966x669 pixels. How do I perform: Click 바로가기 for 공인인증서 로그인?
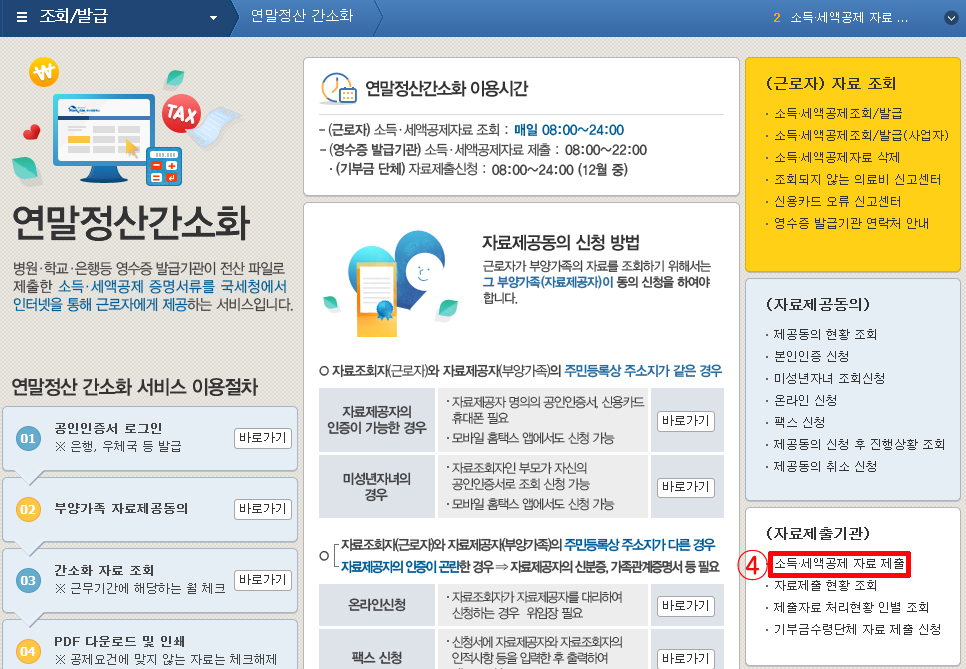(263, 438)
